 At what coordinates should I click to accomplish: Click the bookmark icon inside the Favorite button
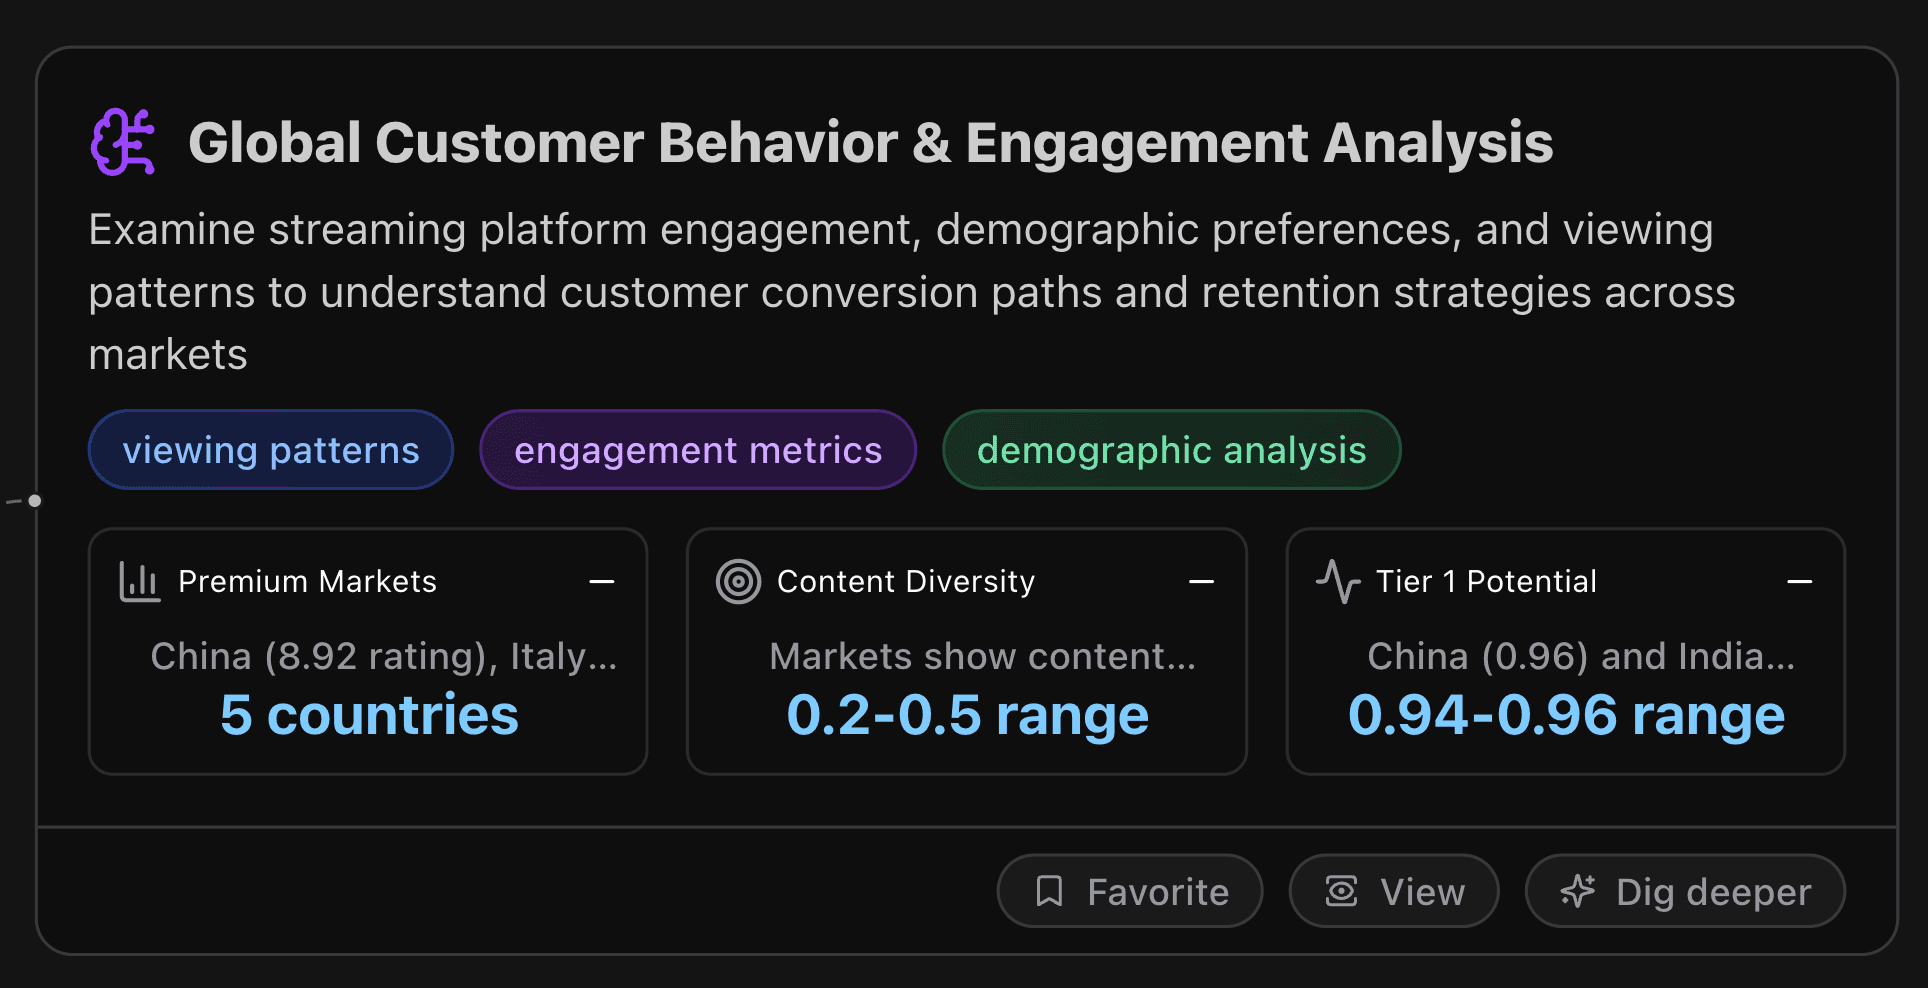click(x=1051, y=890)
